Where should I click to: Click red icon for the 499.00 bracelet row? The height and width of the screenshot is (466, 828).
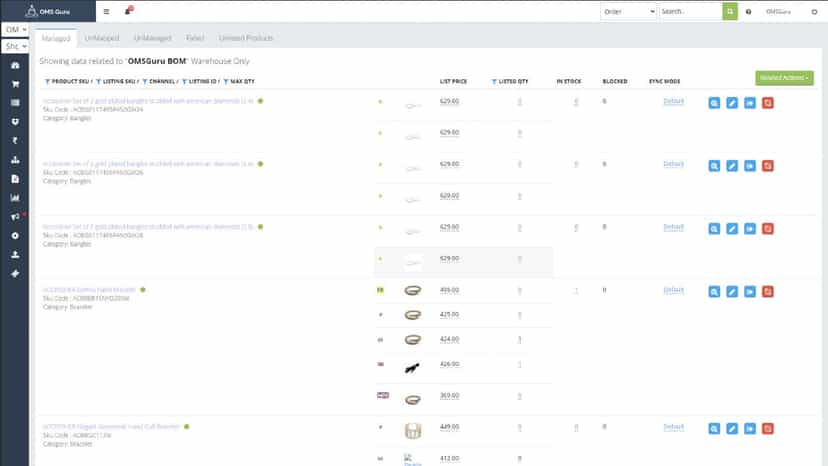(768, 292)
